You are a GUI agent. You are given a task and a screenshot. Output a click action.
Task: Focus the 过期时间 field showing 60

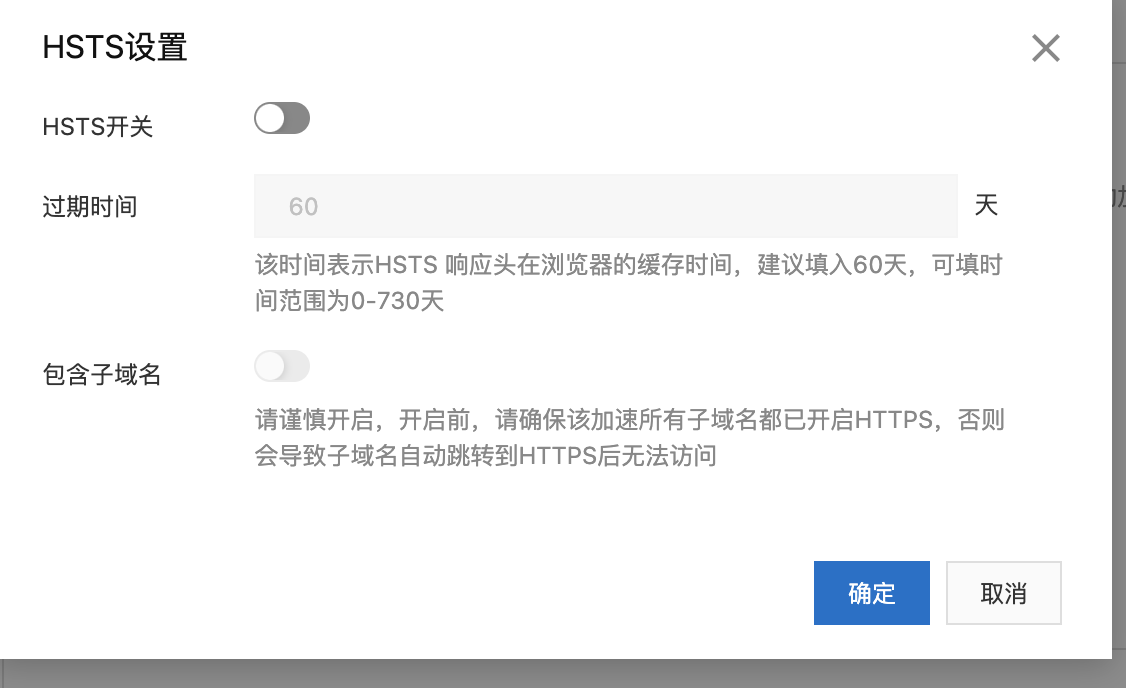coord(605,205)
